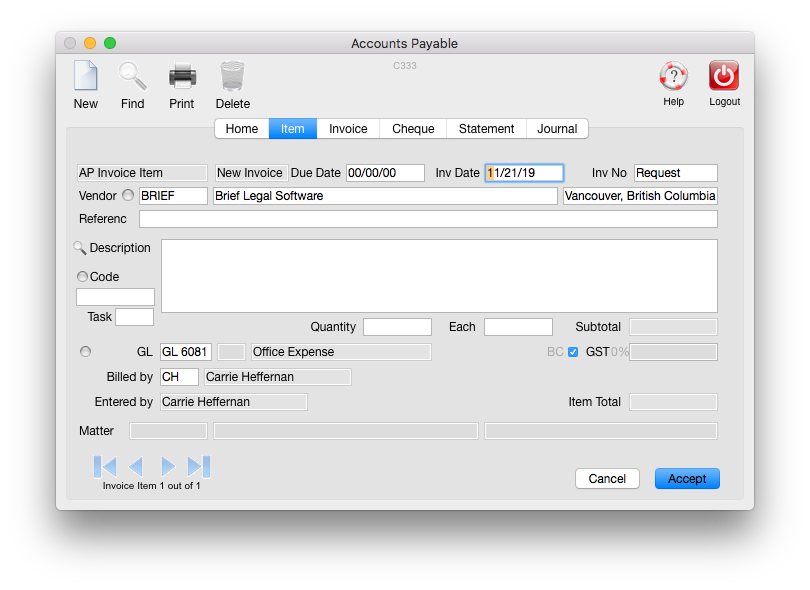Image resolution: width=810 pixels, height=590 pixels.
Task: Open the Find magnifier tool
Action: [132, 78]
